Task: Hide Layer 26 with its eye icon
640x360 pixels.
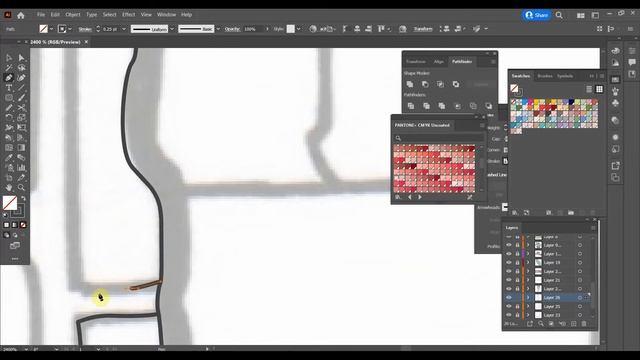Action: [x=509, y=298]
